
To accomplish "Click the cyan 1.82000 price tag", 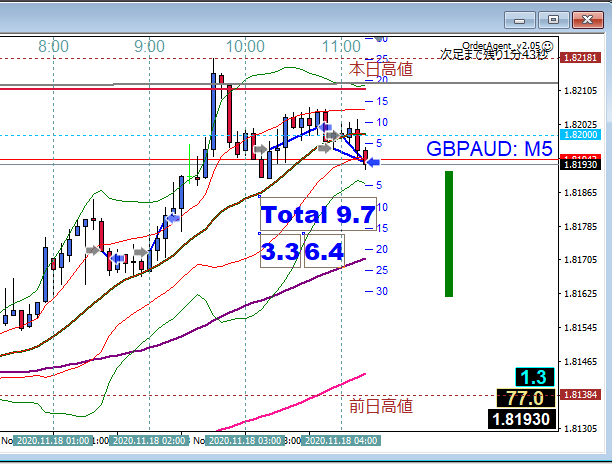I will [x=580, y=135].
